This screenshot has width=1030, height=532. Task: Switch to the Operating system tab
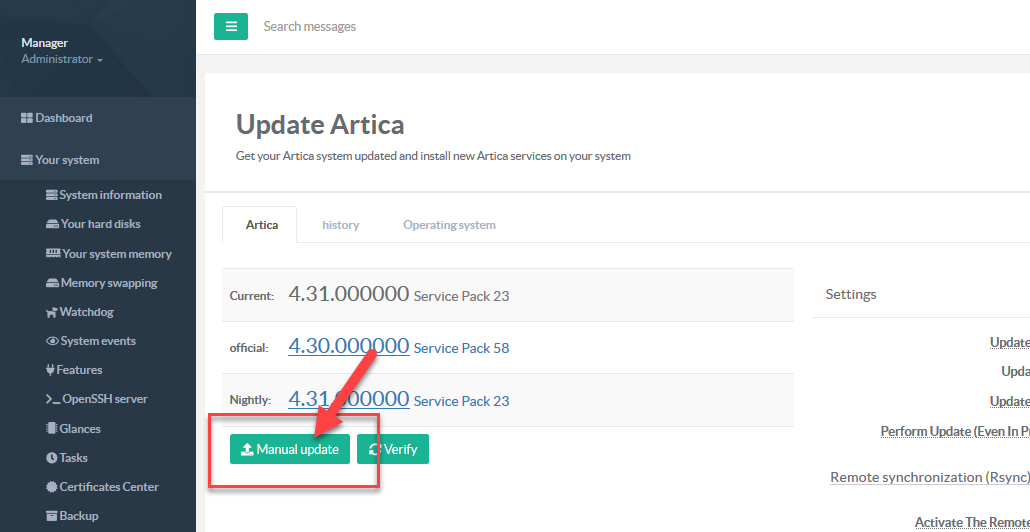click(449, 225)
